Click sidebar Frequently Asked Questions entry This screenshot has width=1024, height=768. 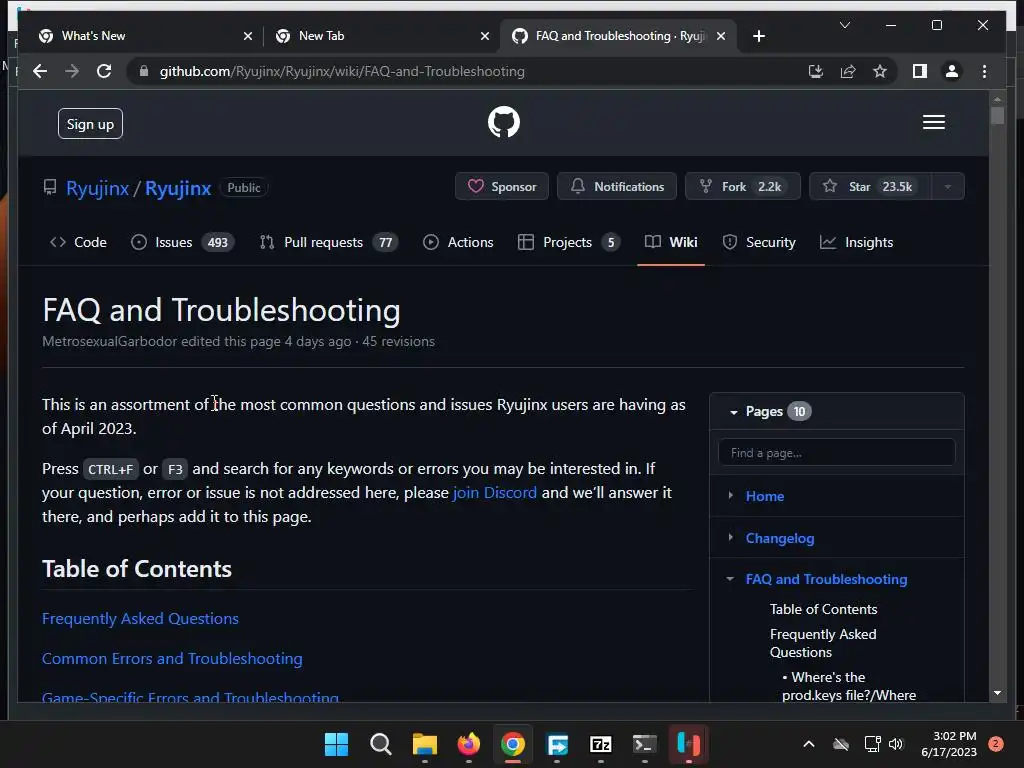[x=823, y=643]
